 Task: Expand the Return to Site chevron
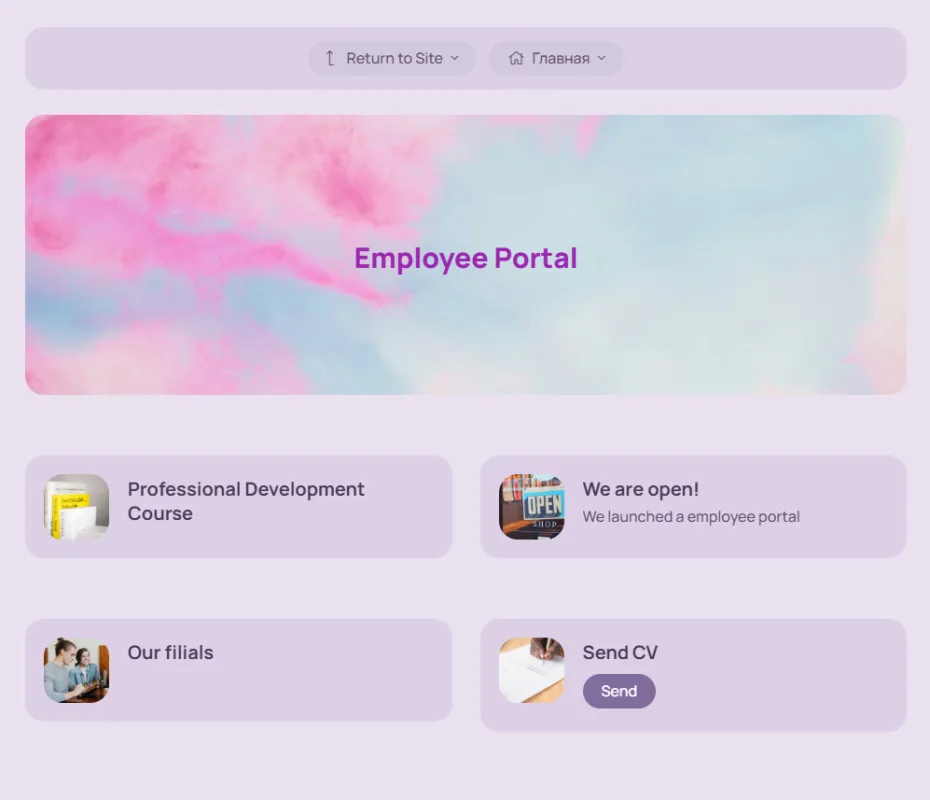(455, 58)
